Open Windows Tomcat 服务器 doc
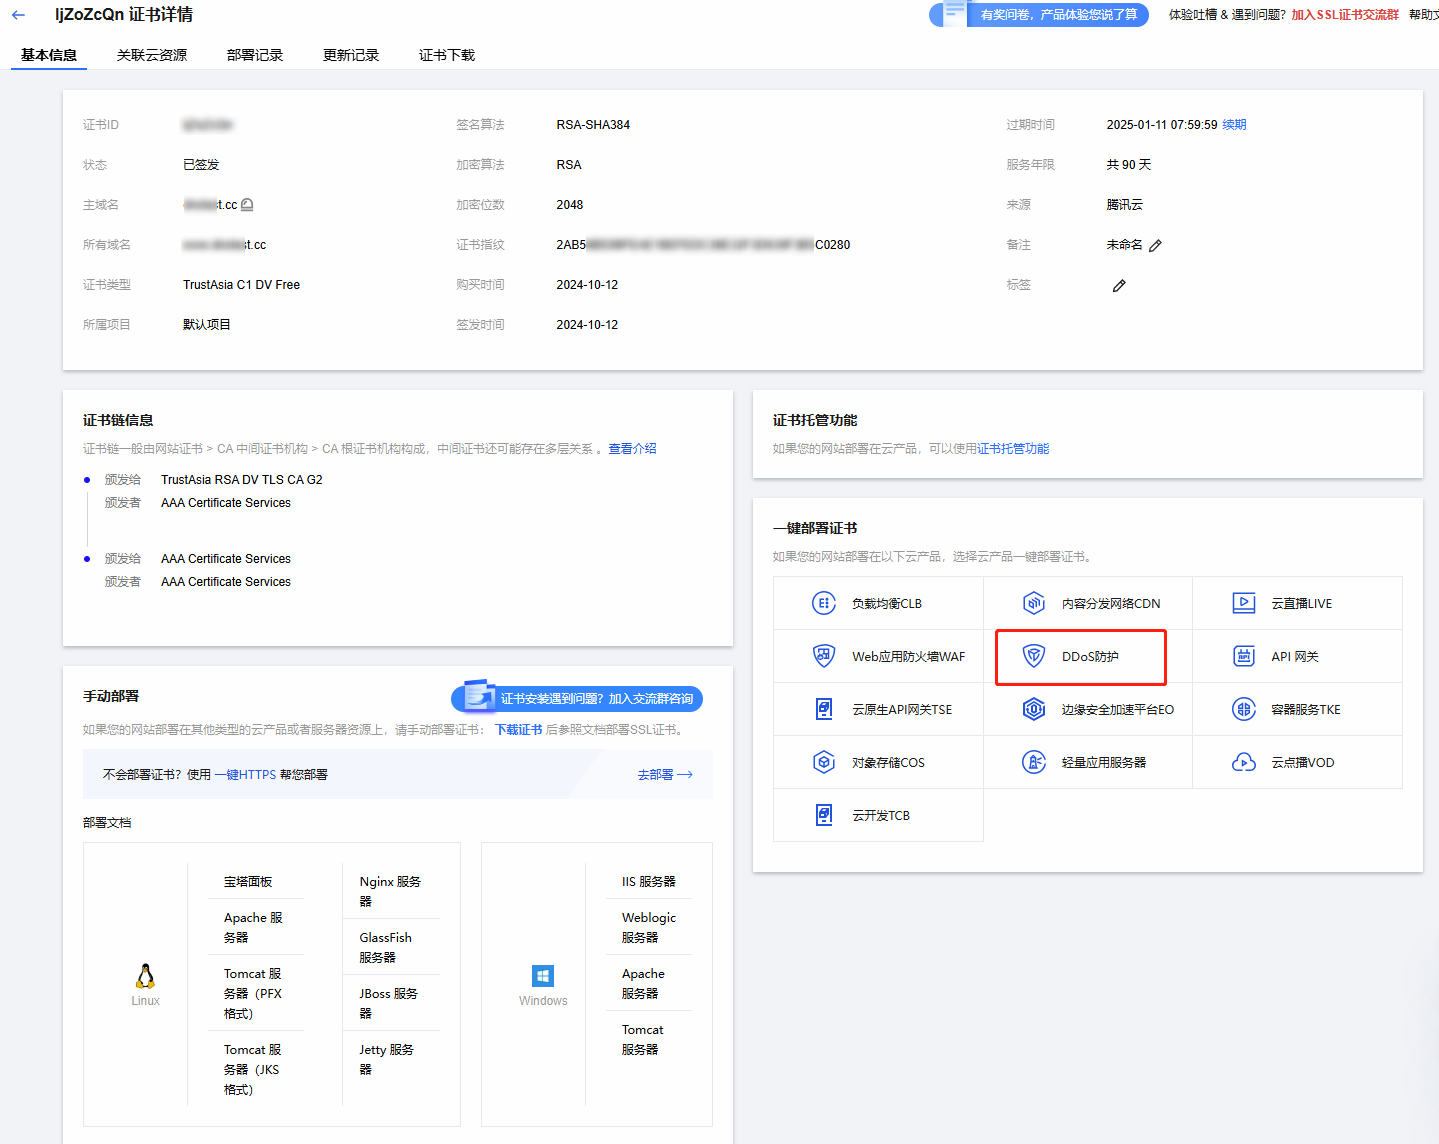The width and height of the screenshot is (1439, 1144). point(642,1040)
